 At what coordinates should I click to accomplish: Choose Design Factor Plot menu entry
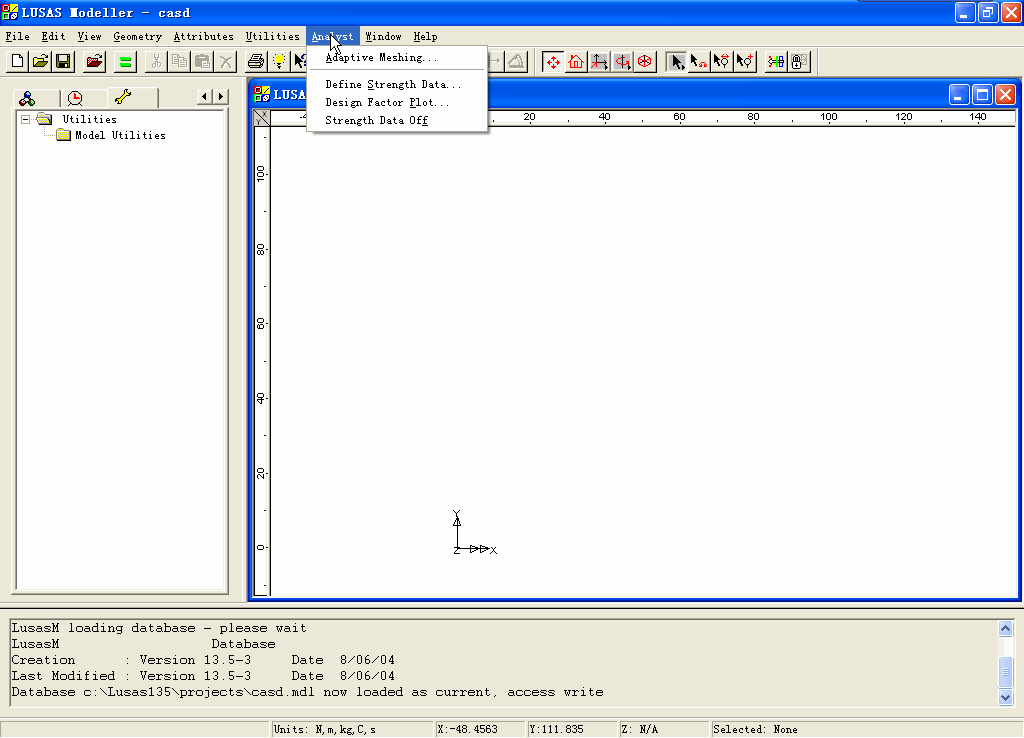point(397,103)
